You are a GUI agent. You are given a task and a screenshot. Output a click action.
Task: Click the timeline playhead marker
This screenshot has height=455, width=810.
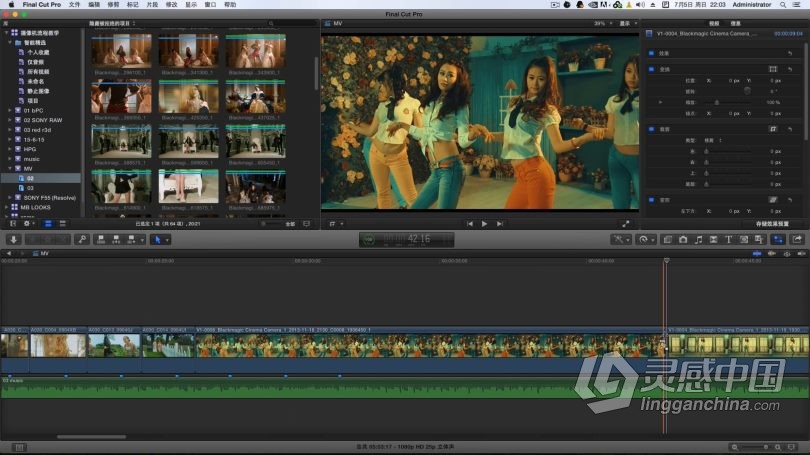(x=666, y=261)
